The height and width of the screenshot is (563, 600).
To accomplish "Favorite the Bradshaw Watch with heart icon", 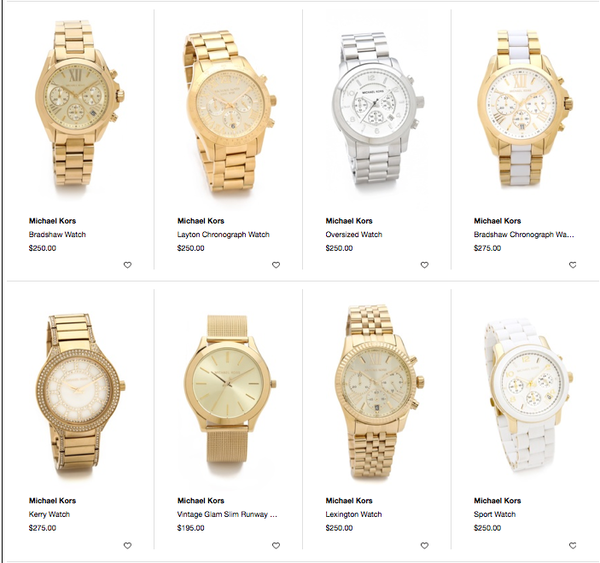I will (x=127, y=265).
